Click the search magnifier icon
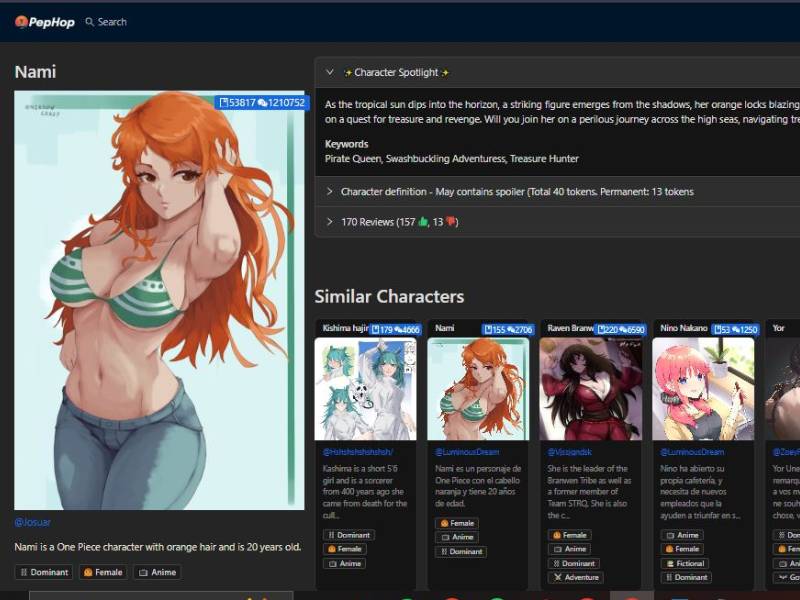 point(89,22)
